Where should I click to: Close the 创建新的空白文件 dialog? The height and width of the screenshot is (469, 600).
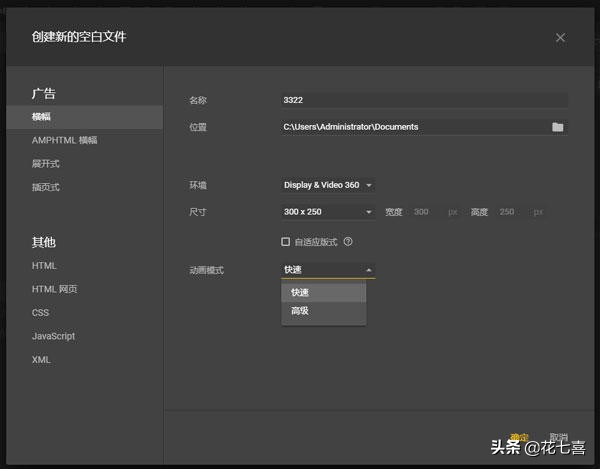point(560,38)
